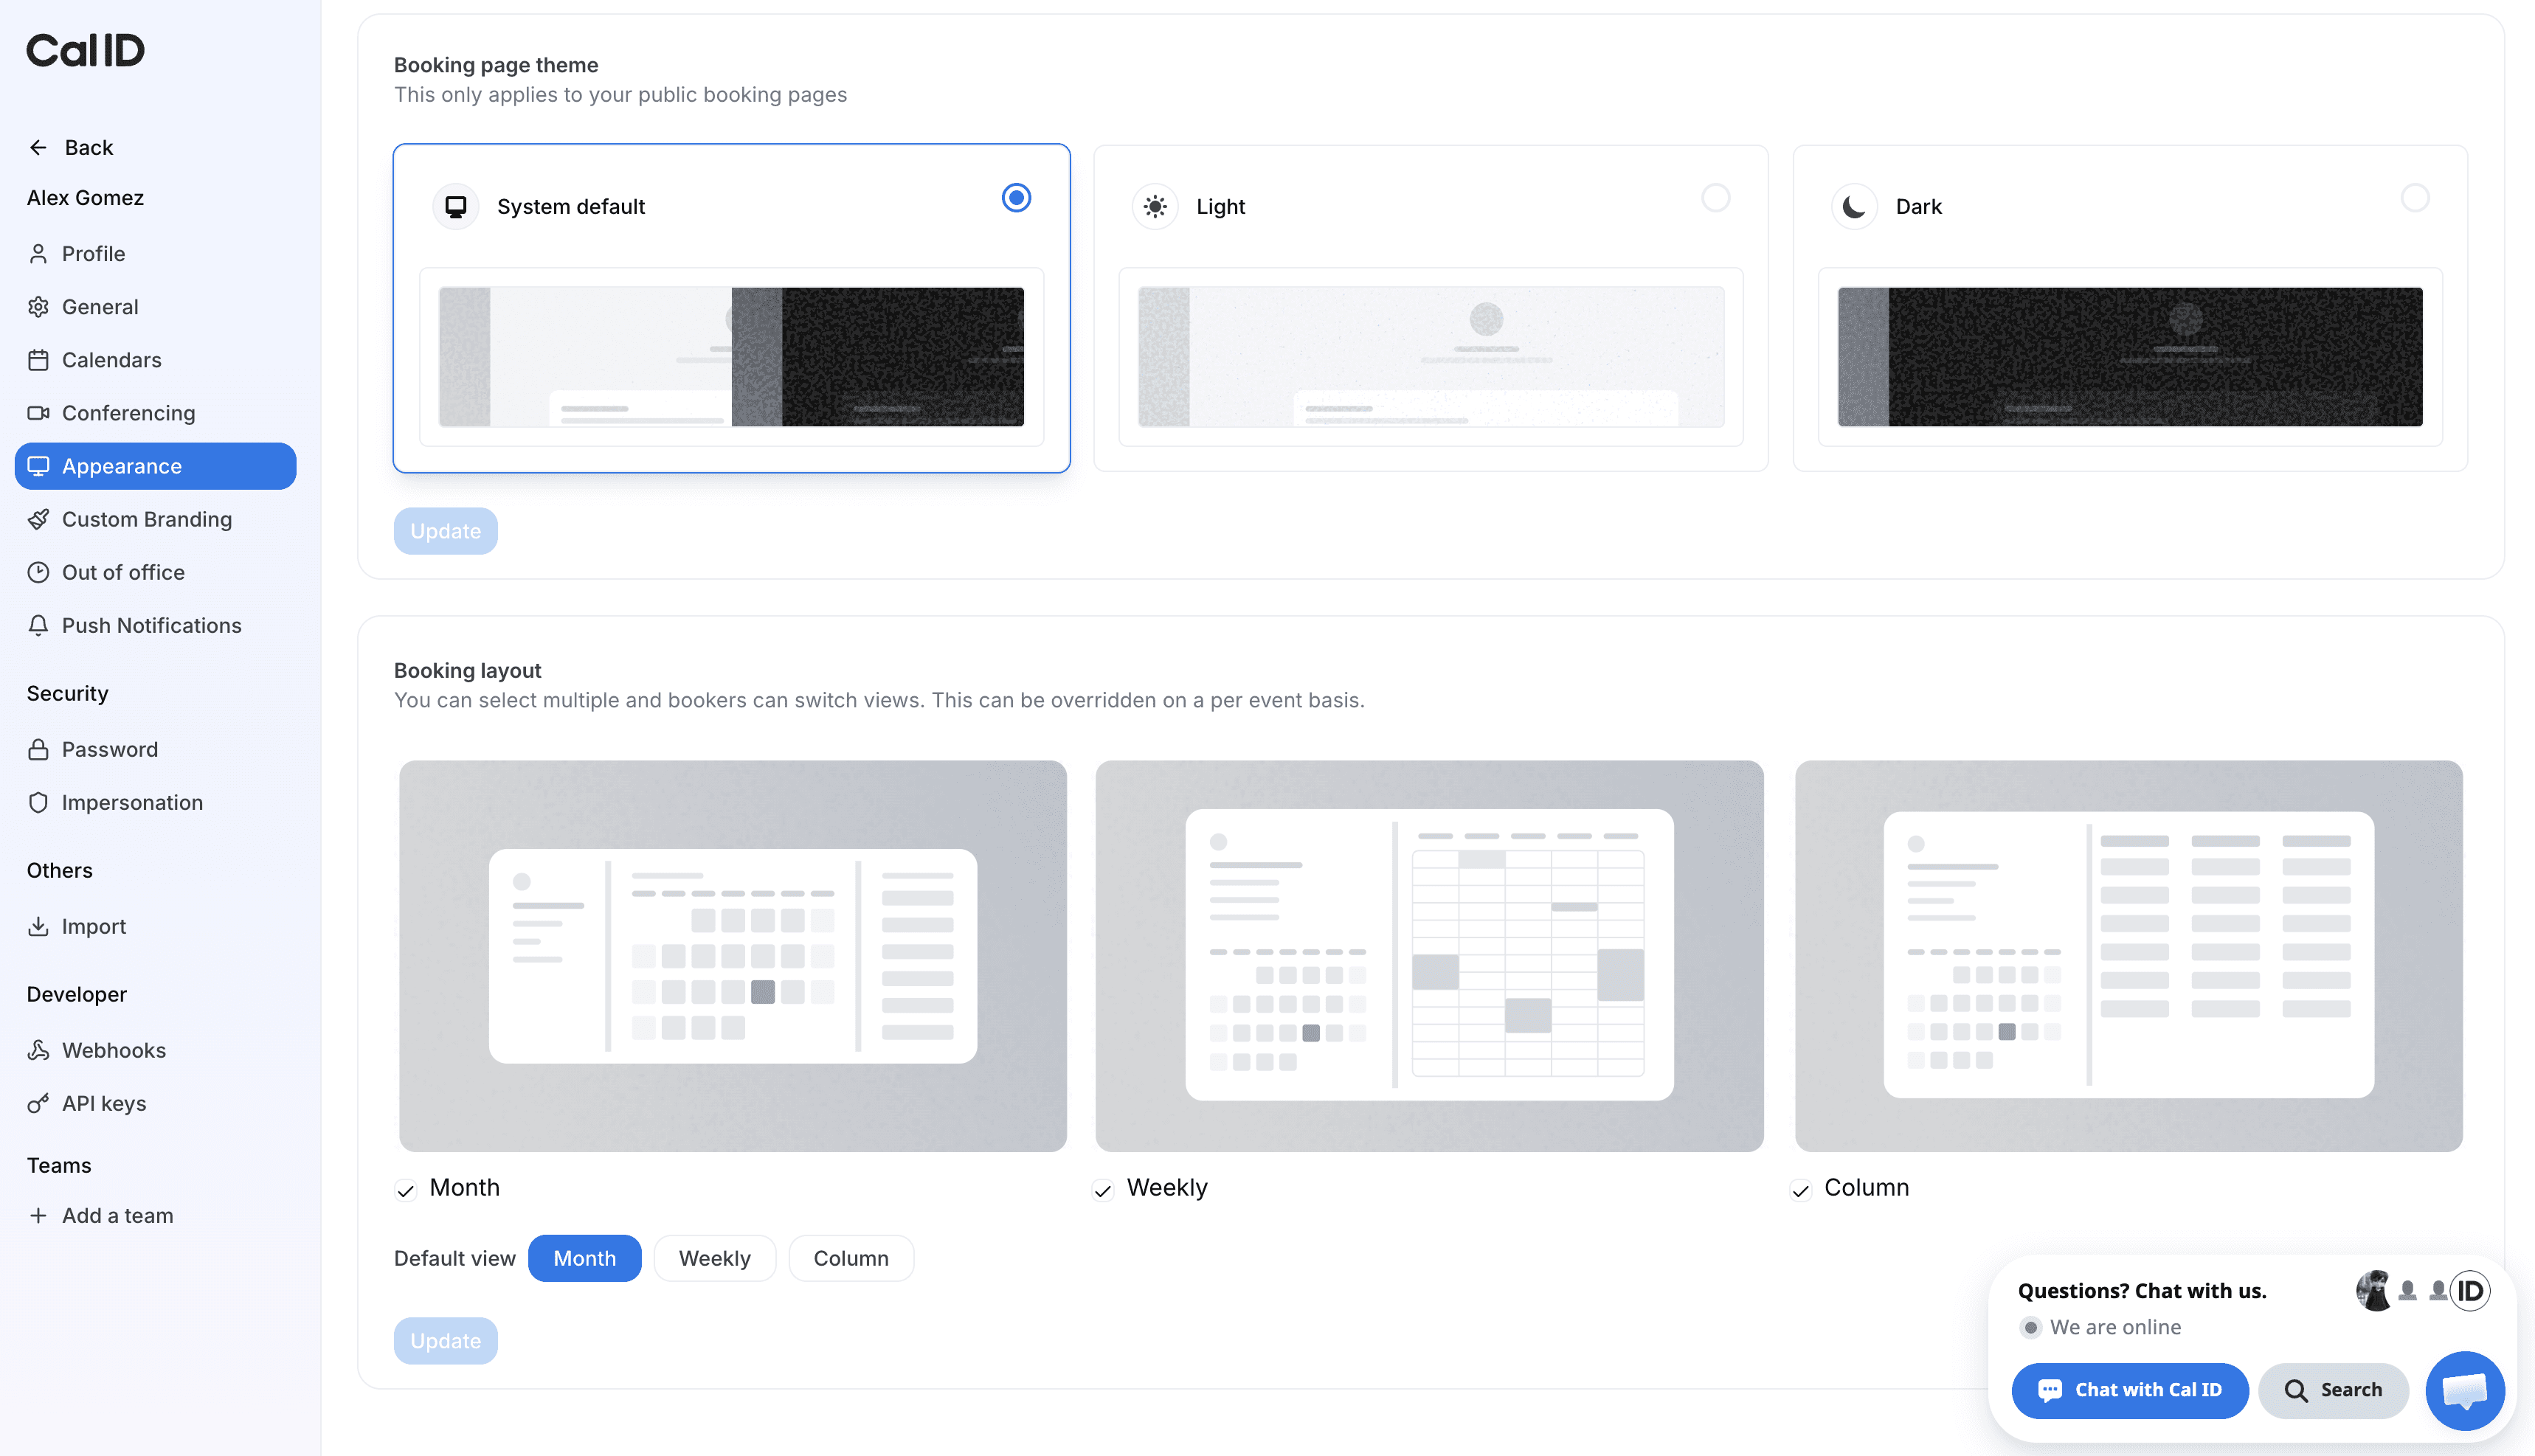Select the System default radio button
This screenshot has height=1456, width=2535.
[x=1016, y=197]
